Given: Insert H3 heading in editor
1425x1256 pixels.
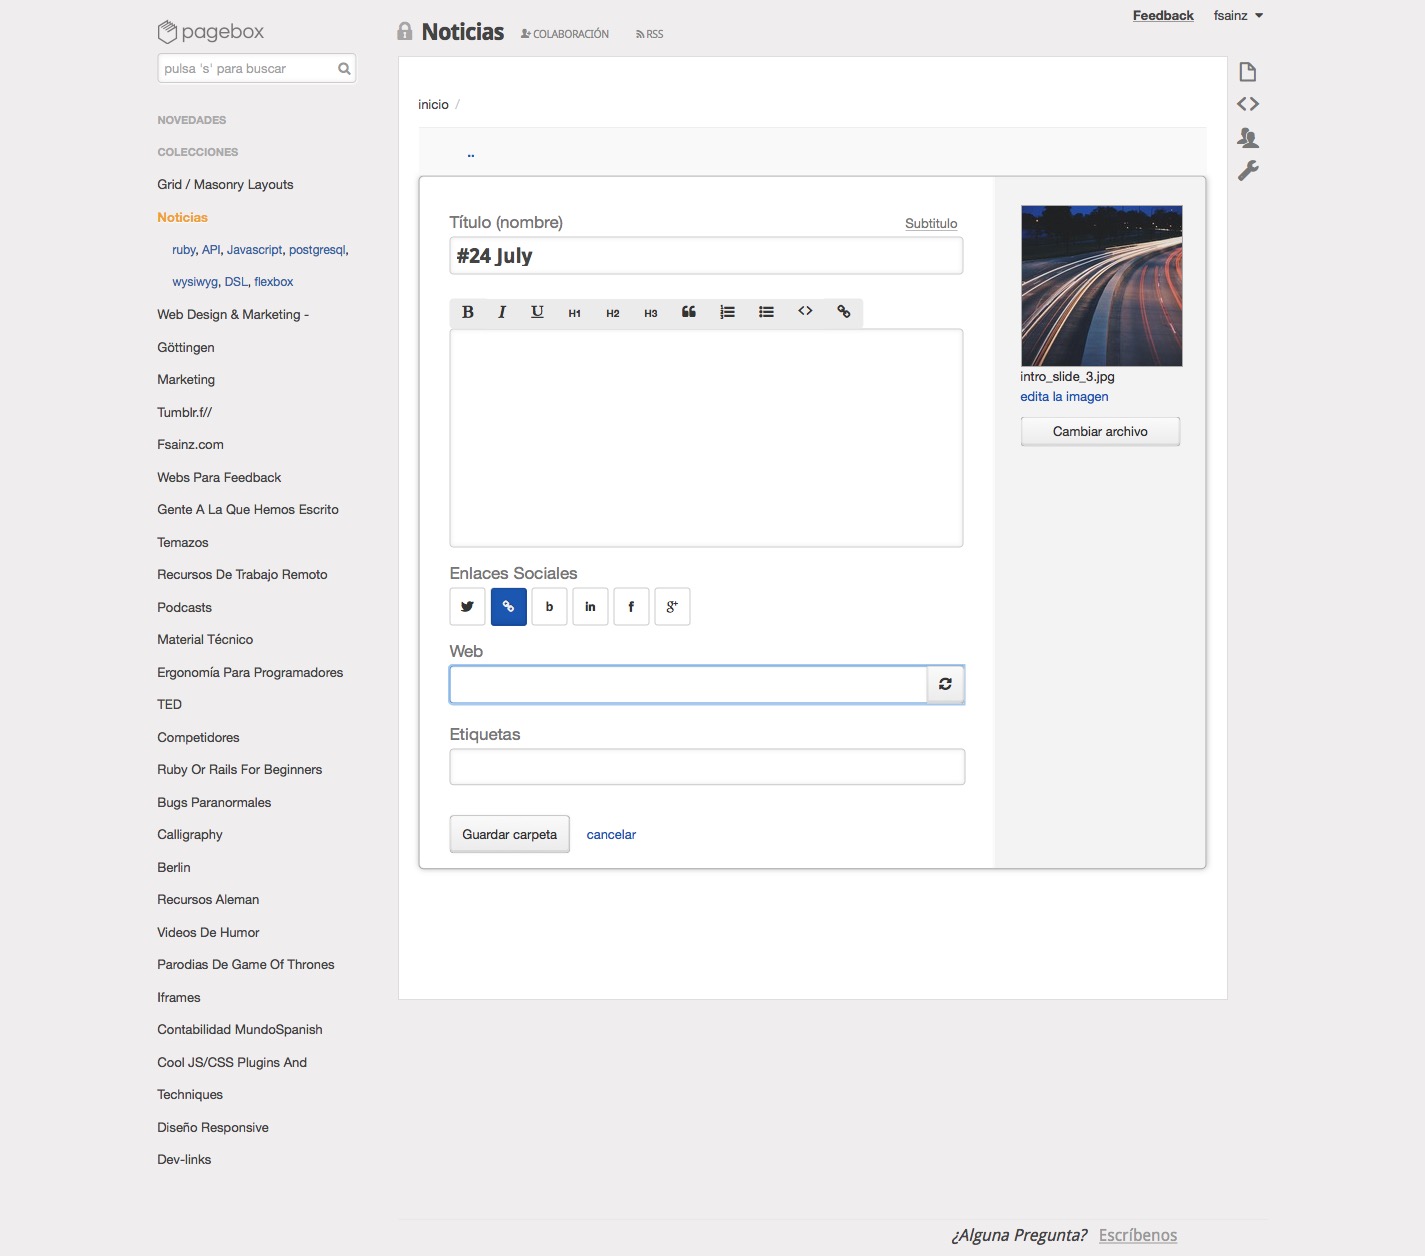Looking at the screenshot, I should pyautogui.click(x=651, y=313).
